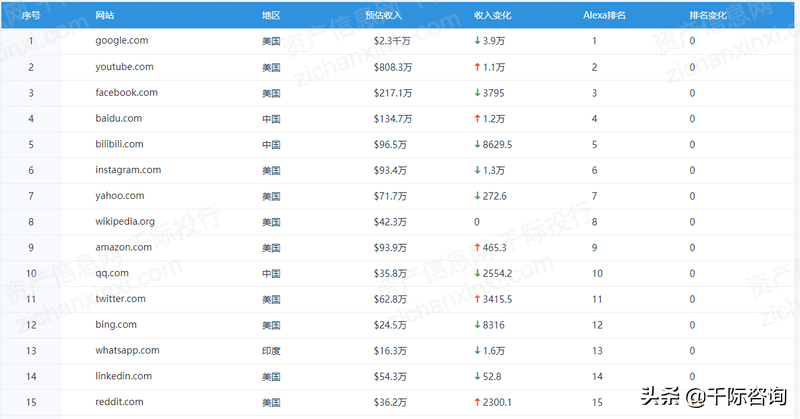The image size is (800, 419).
Task: Open the yahoo.com website entry
Action: click(x=119, y=195)
